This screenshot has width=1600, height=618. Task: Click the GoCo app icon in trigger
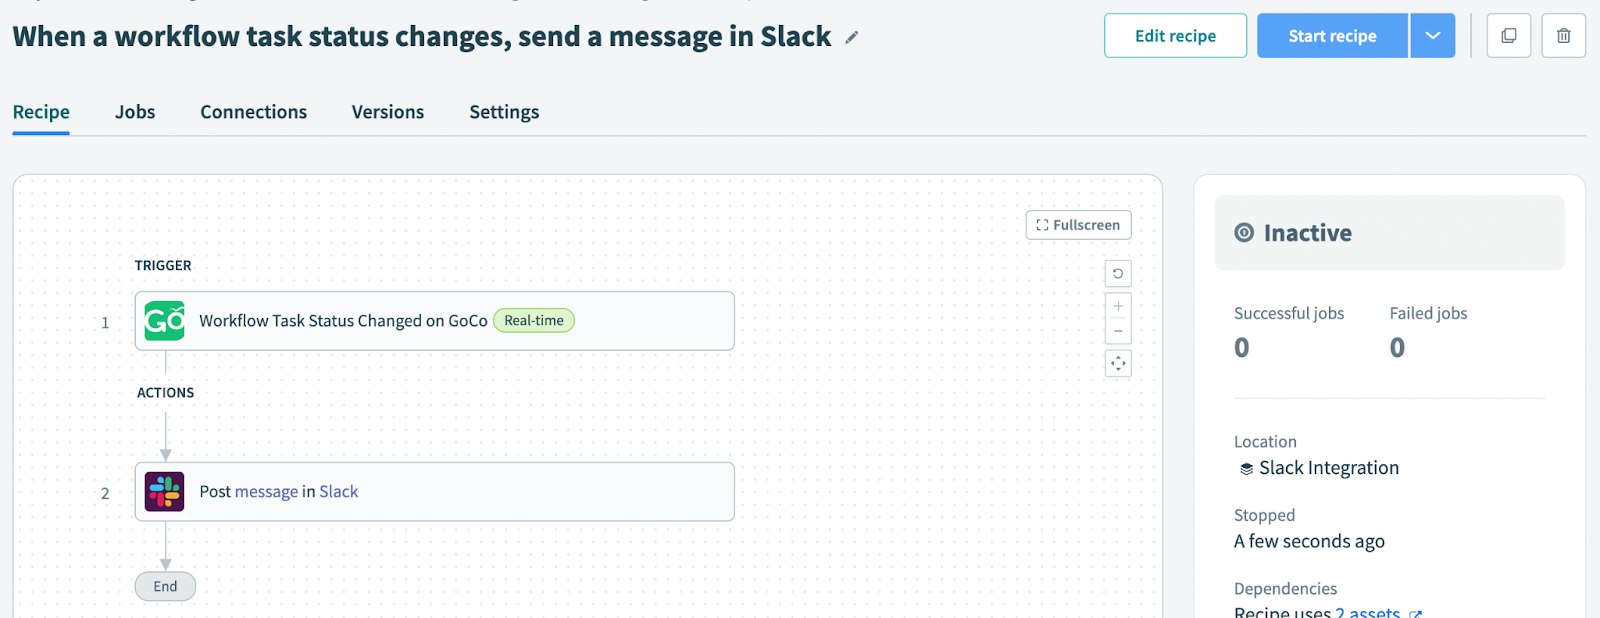tap(164, 321)
